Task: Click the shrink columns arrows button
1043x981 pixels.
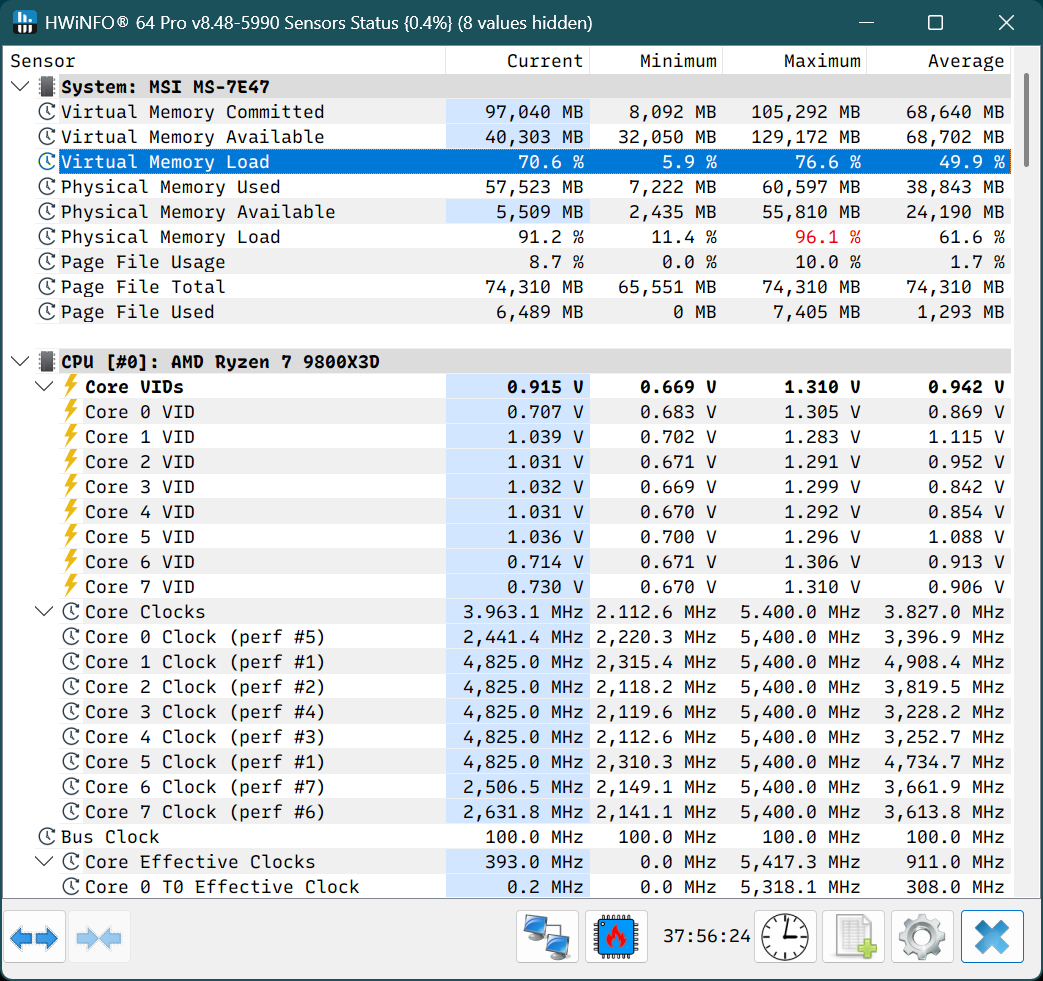Action: [98, 937]
